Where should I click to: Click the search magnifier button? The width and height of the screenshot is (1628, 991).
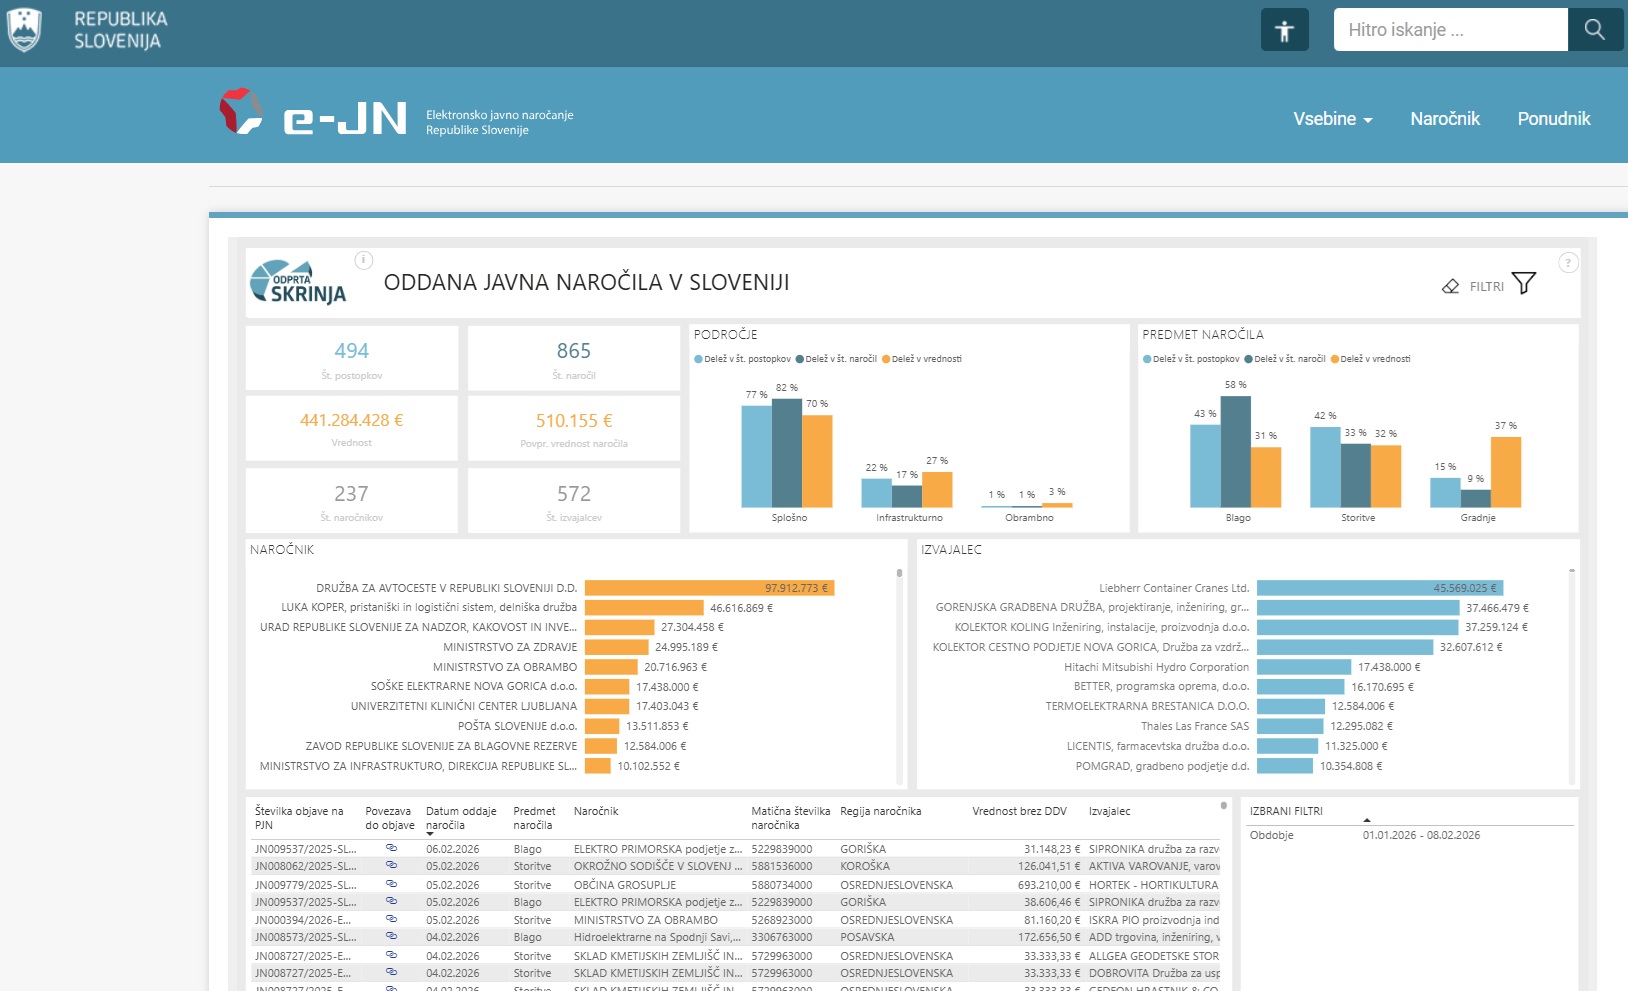click(1594, 30)
